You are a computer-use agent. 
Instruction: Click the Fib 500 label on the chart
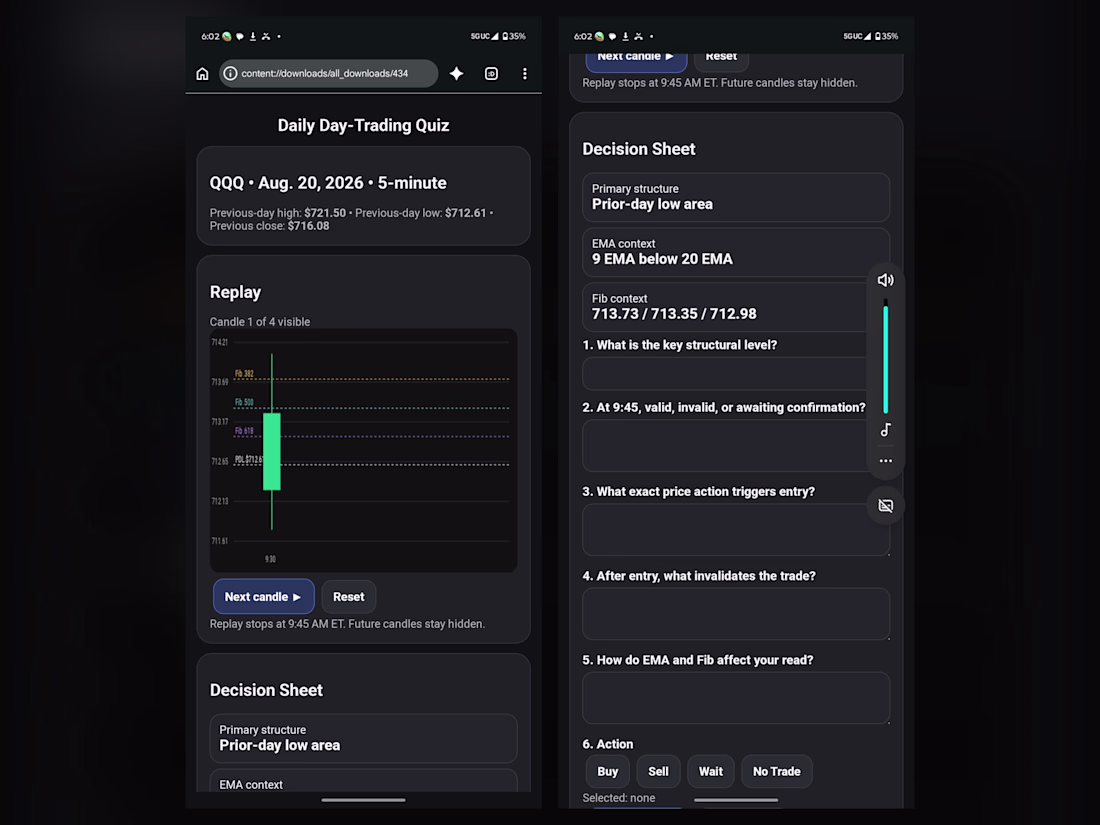244,403
